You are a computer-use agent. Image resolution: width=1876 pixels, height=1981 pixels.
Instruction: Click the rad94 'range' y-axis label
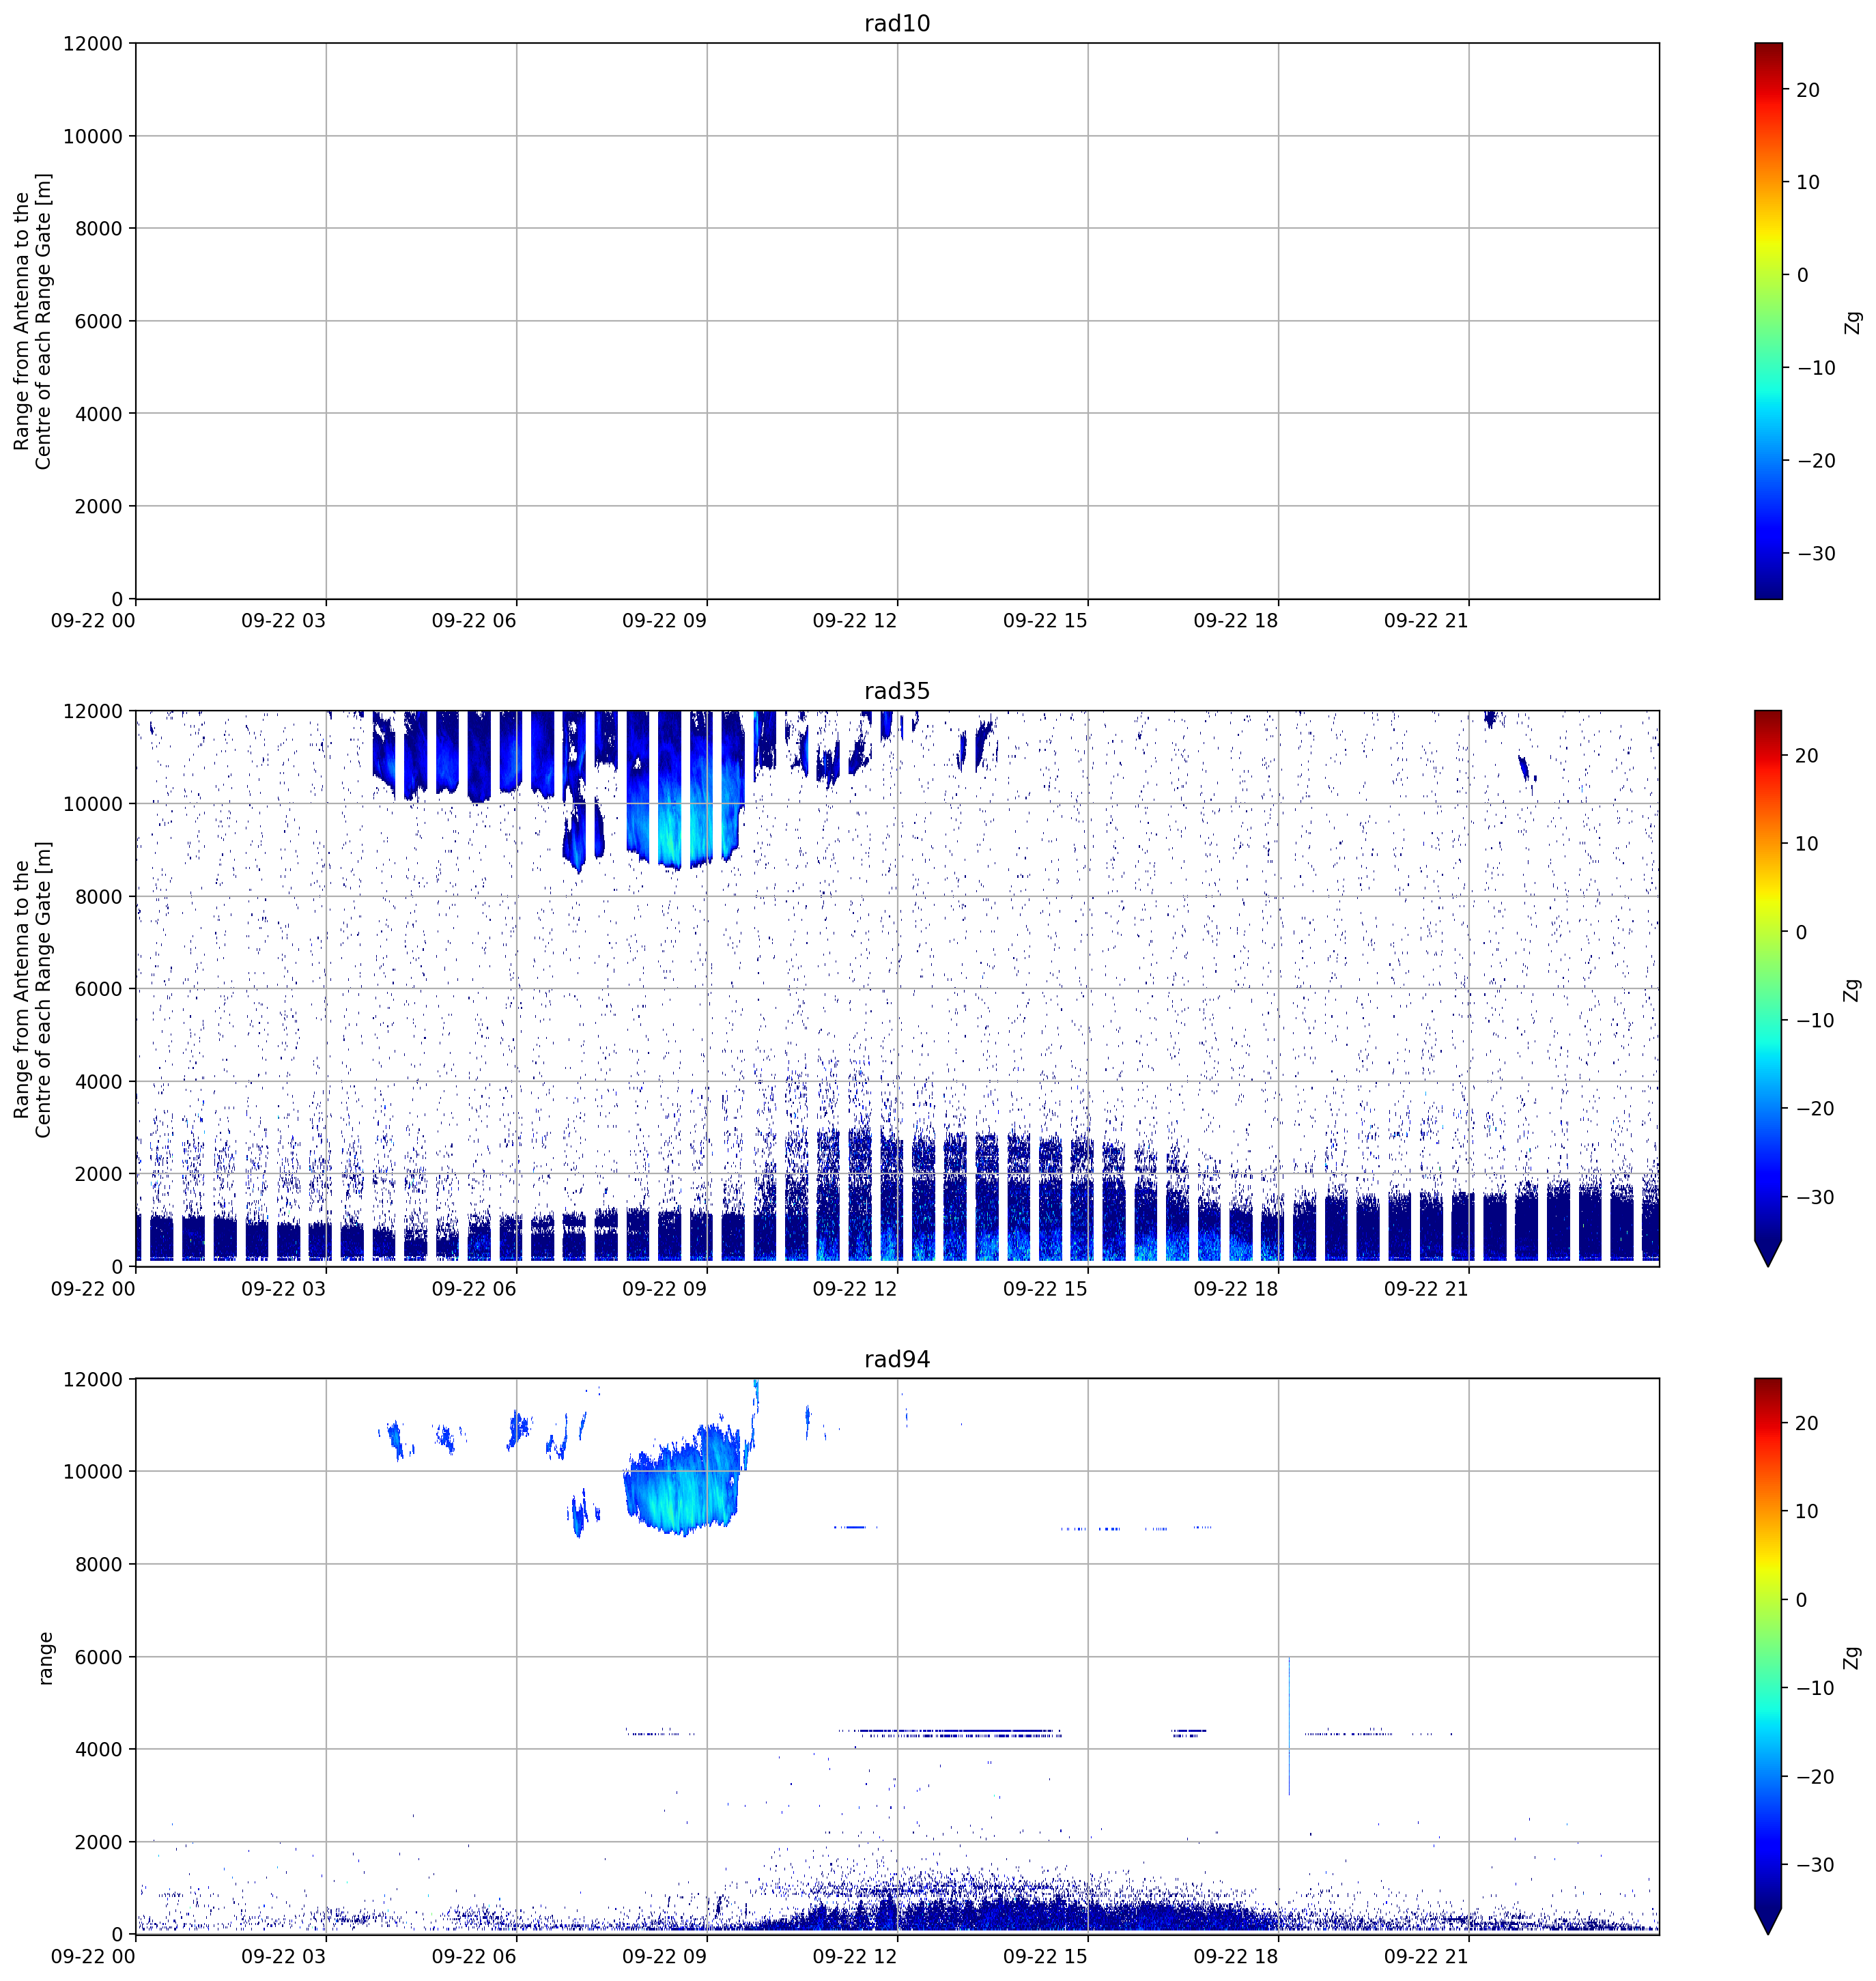click(44, 1658)
